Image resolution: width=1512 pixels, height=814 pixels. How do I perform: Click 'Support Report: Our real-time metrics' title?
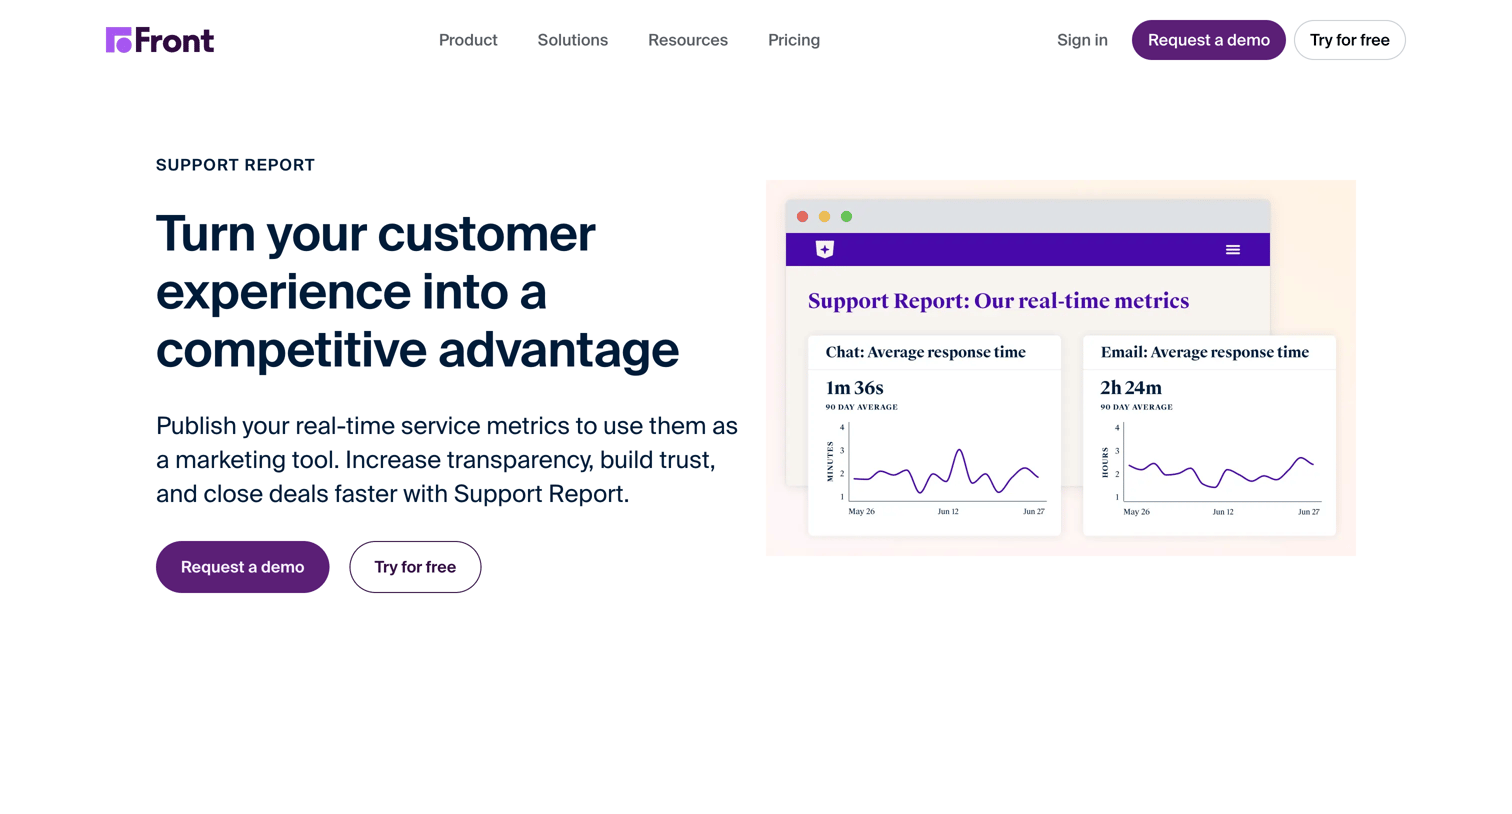click(x=998, y=301)
